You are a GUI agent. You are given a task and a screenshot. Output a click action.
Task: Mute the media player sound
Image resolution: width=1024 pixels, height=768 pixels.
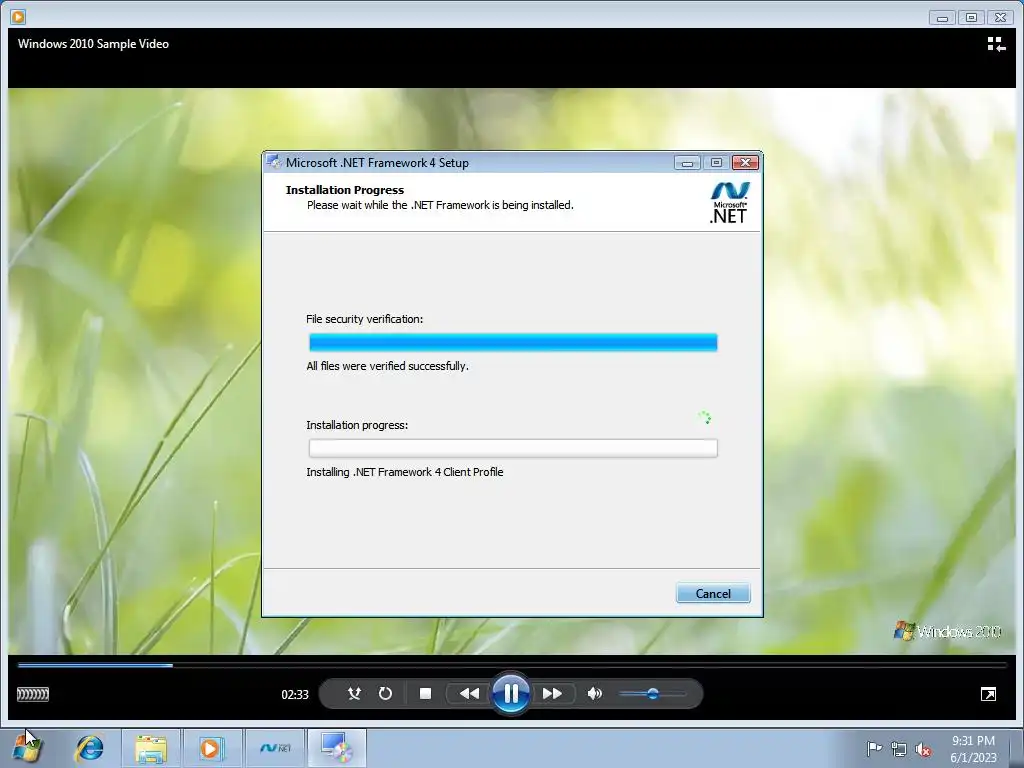(594, 694)
